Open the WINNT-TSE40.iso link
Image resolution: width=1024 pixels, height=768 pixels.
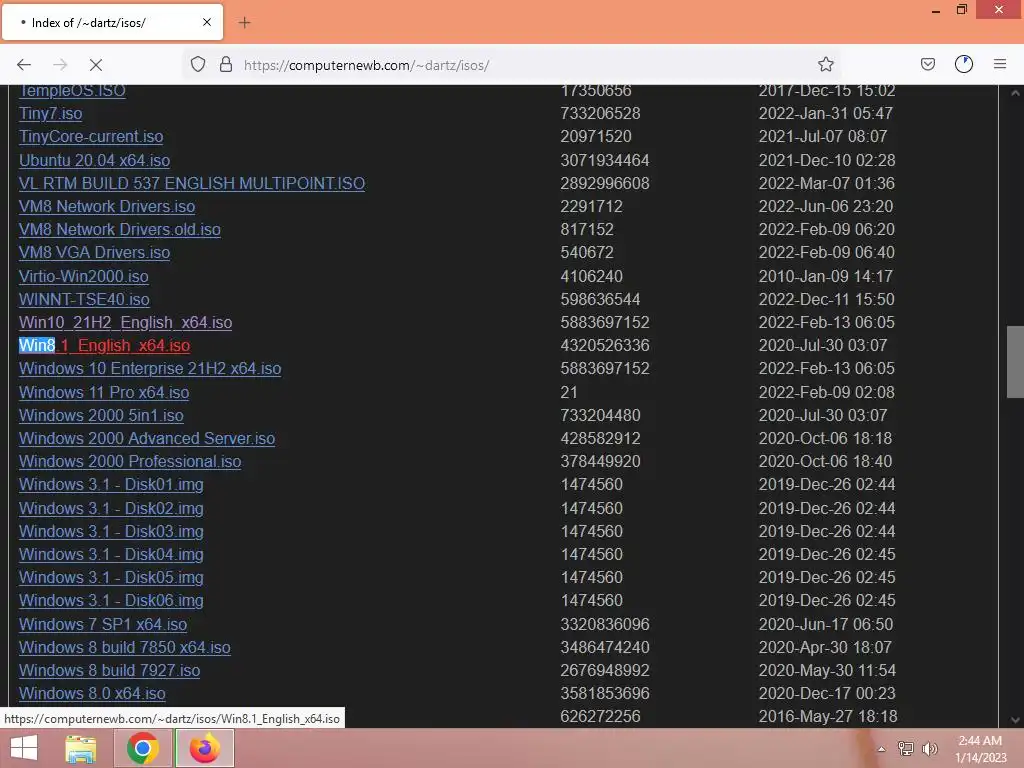click(84, 300)
